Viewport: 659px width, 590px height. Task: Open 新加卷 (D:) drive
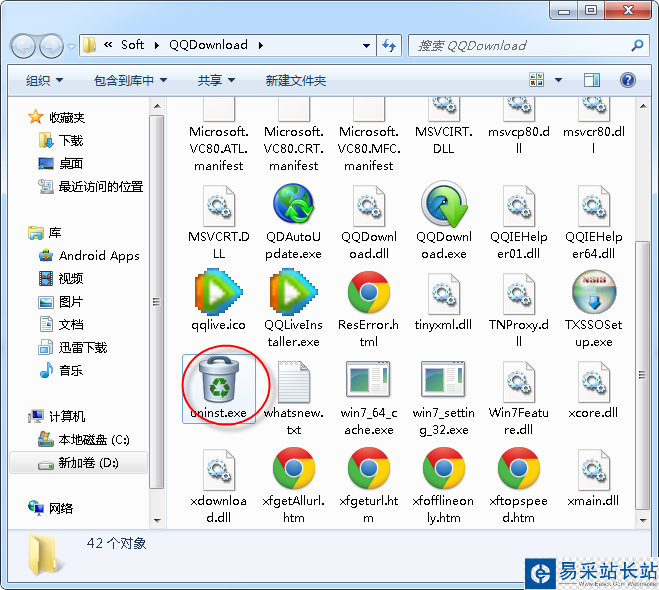click(79, 463)
